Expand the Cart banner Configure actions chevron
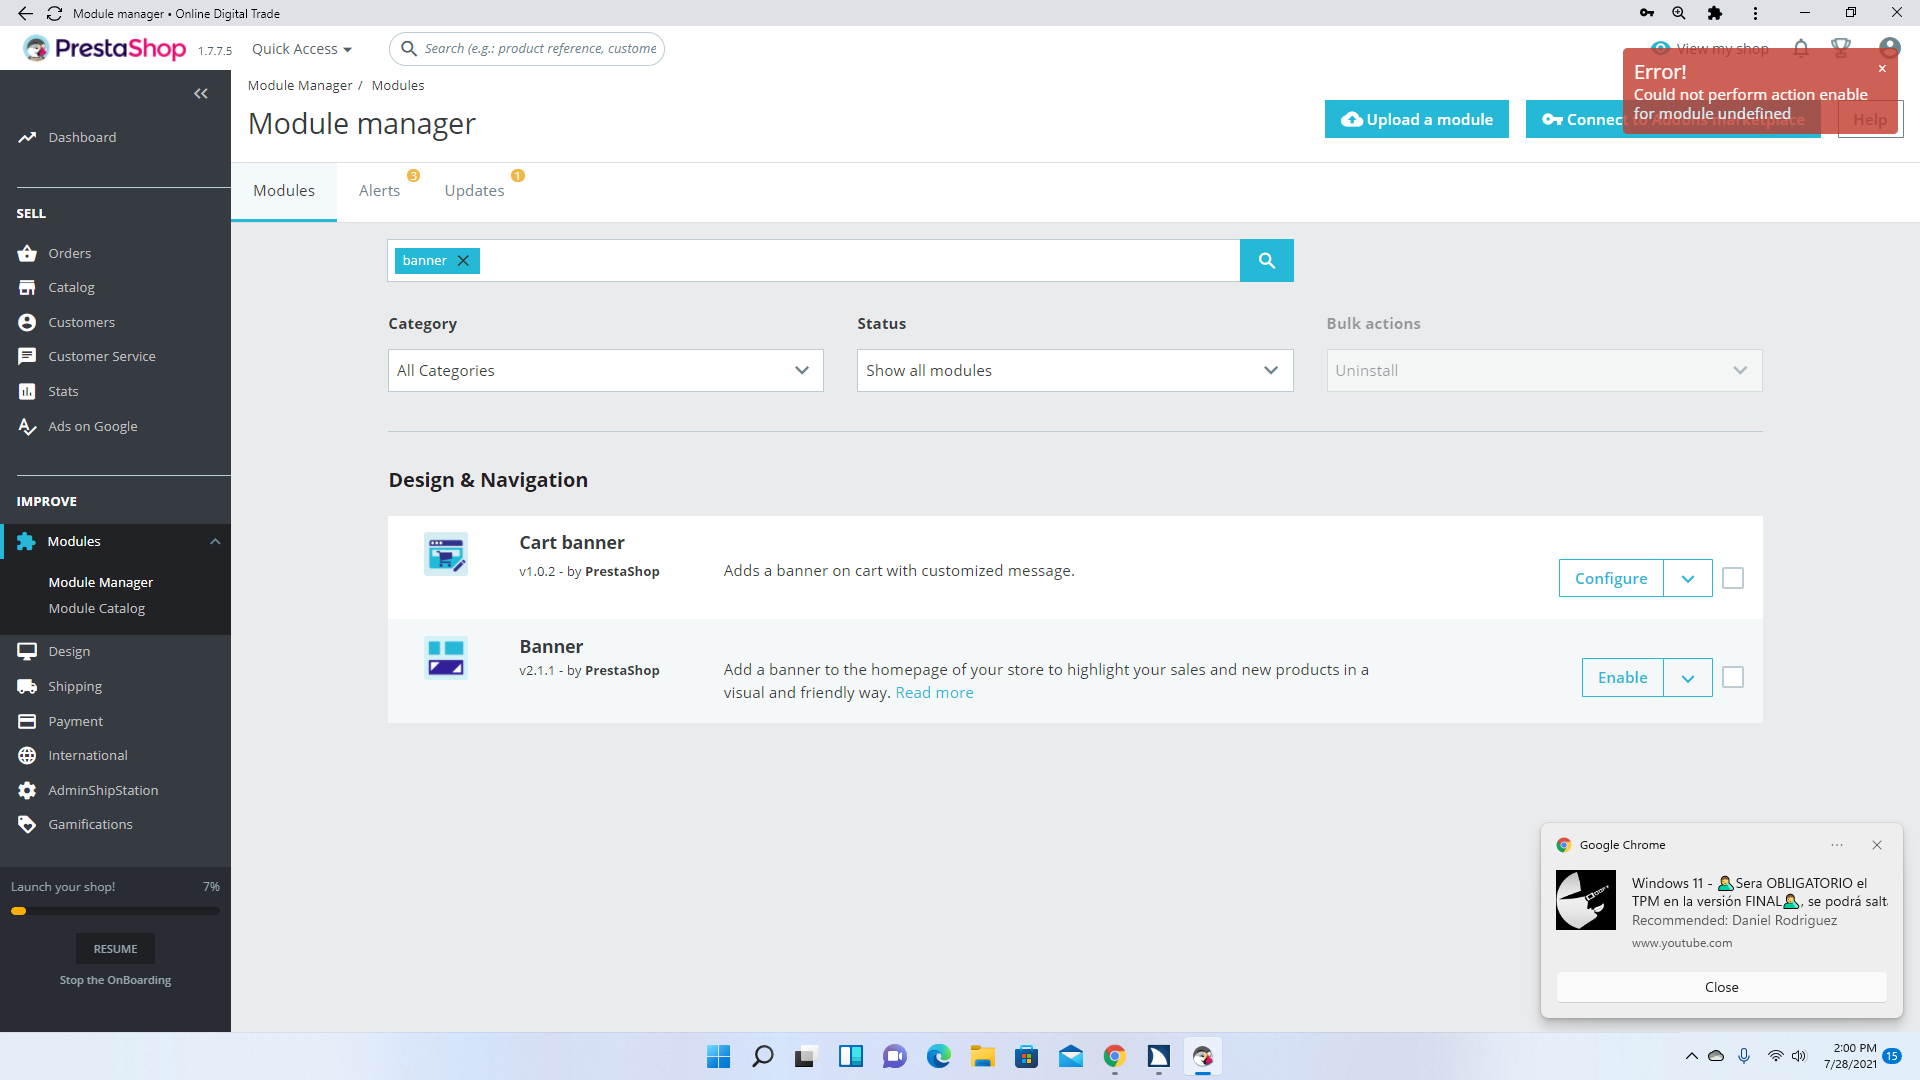The image size is (1920, 1080). click(1687, 578)
